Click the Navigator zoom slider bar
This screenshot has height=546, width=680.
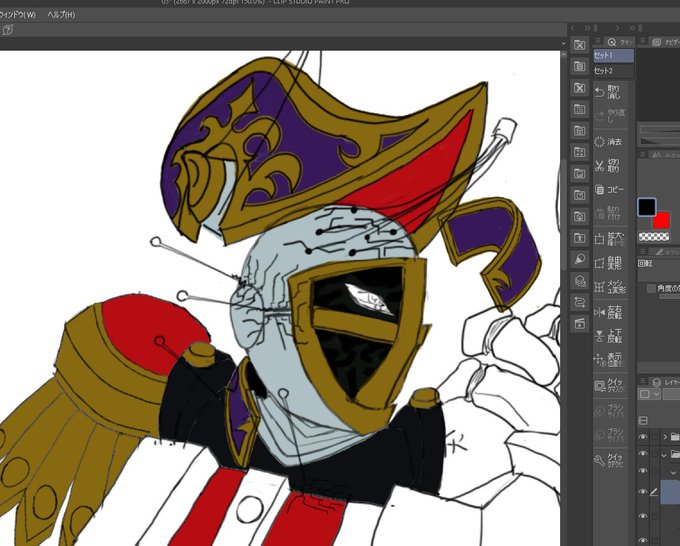(659, 129)
